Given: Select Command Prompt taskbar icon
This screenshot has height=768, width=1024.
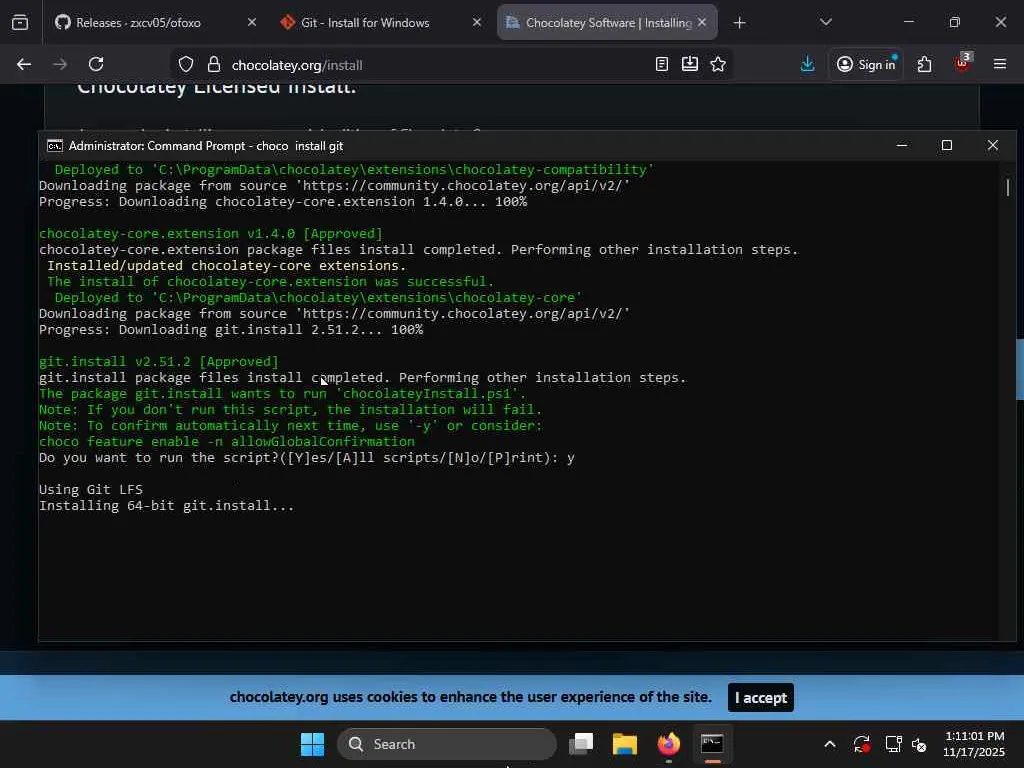Looking at the screenshot, I should [712, 744].
